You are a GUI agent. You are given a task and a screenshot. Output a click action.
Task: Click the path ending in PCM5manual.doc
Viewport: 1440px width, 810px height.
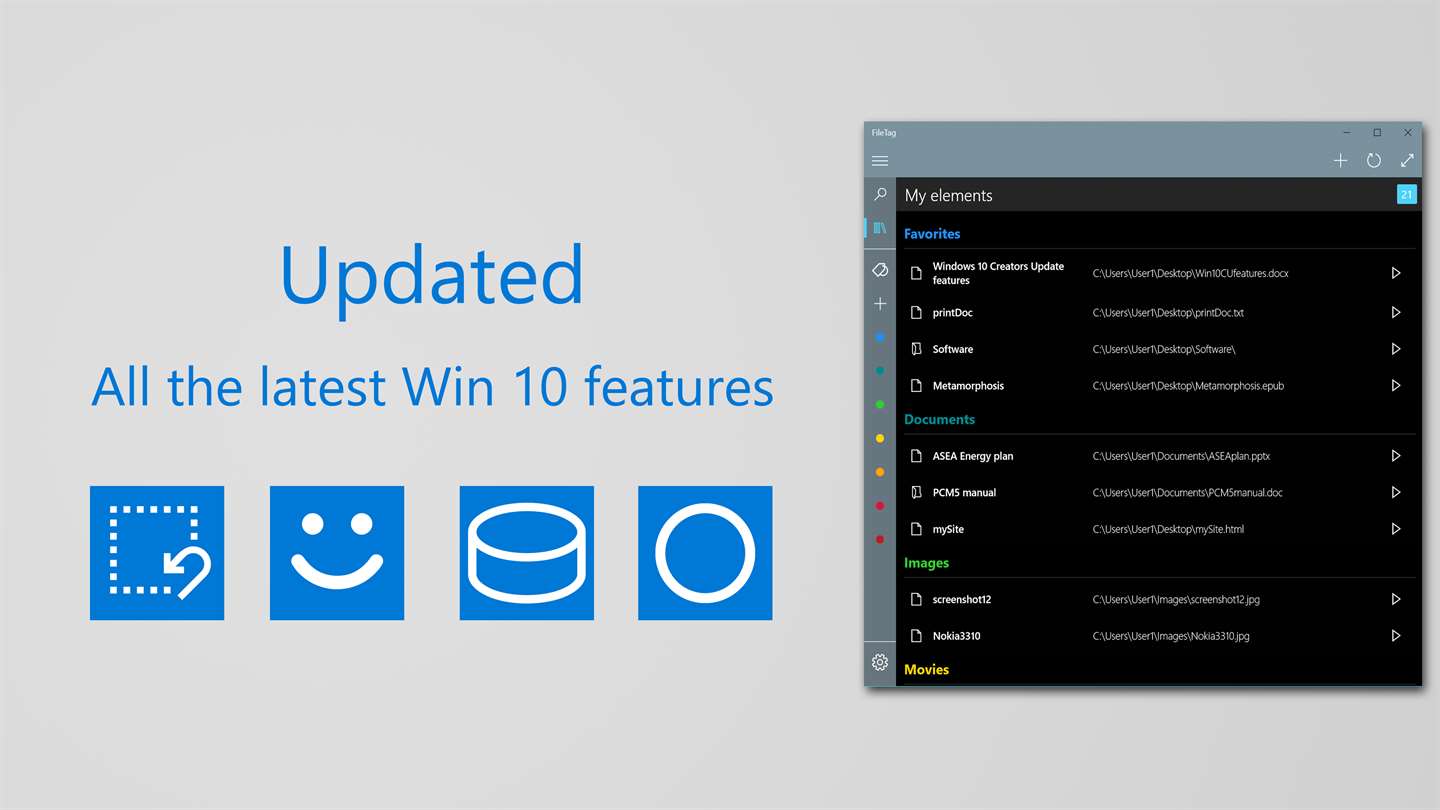(1187, 492)
